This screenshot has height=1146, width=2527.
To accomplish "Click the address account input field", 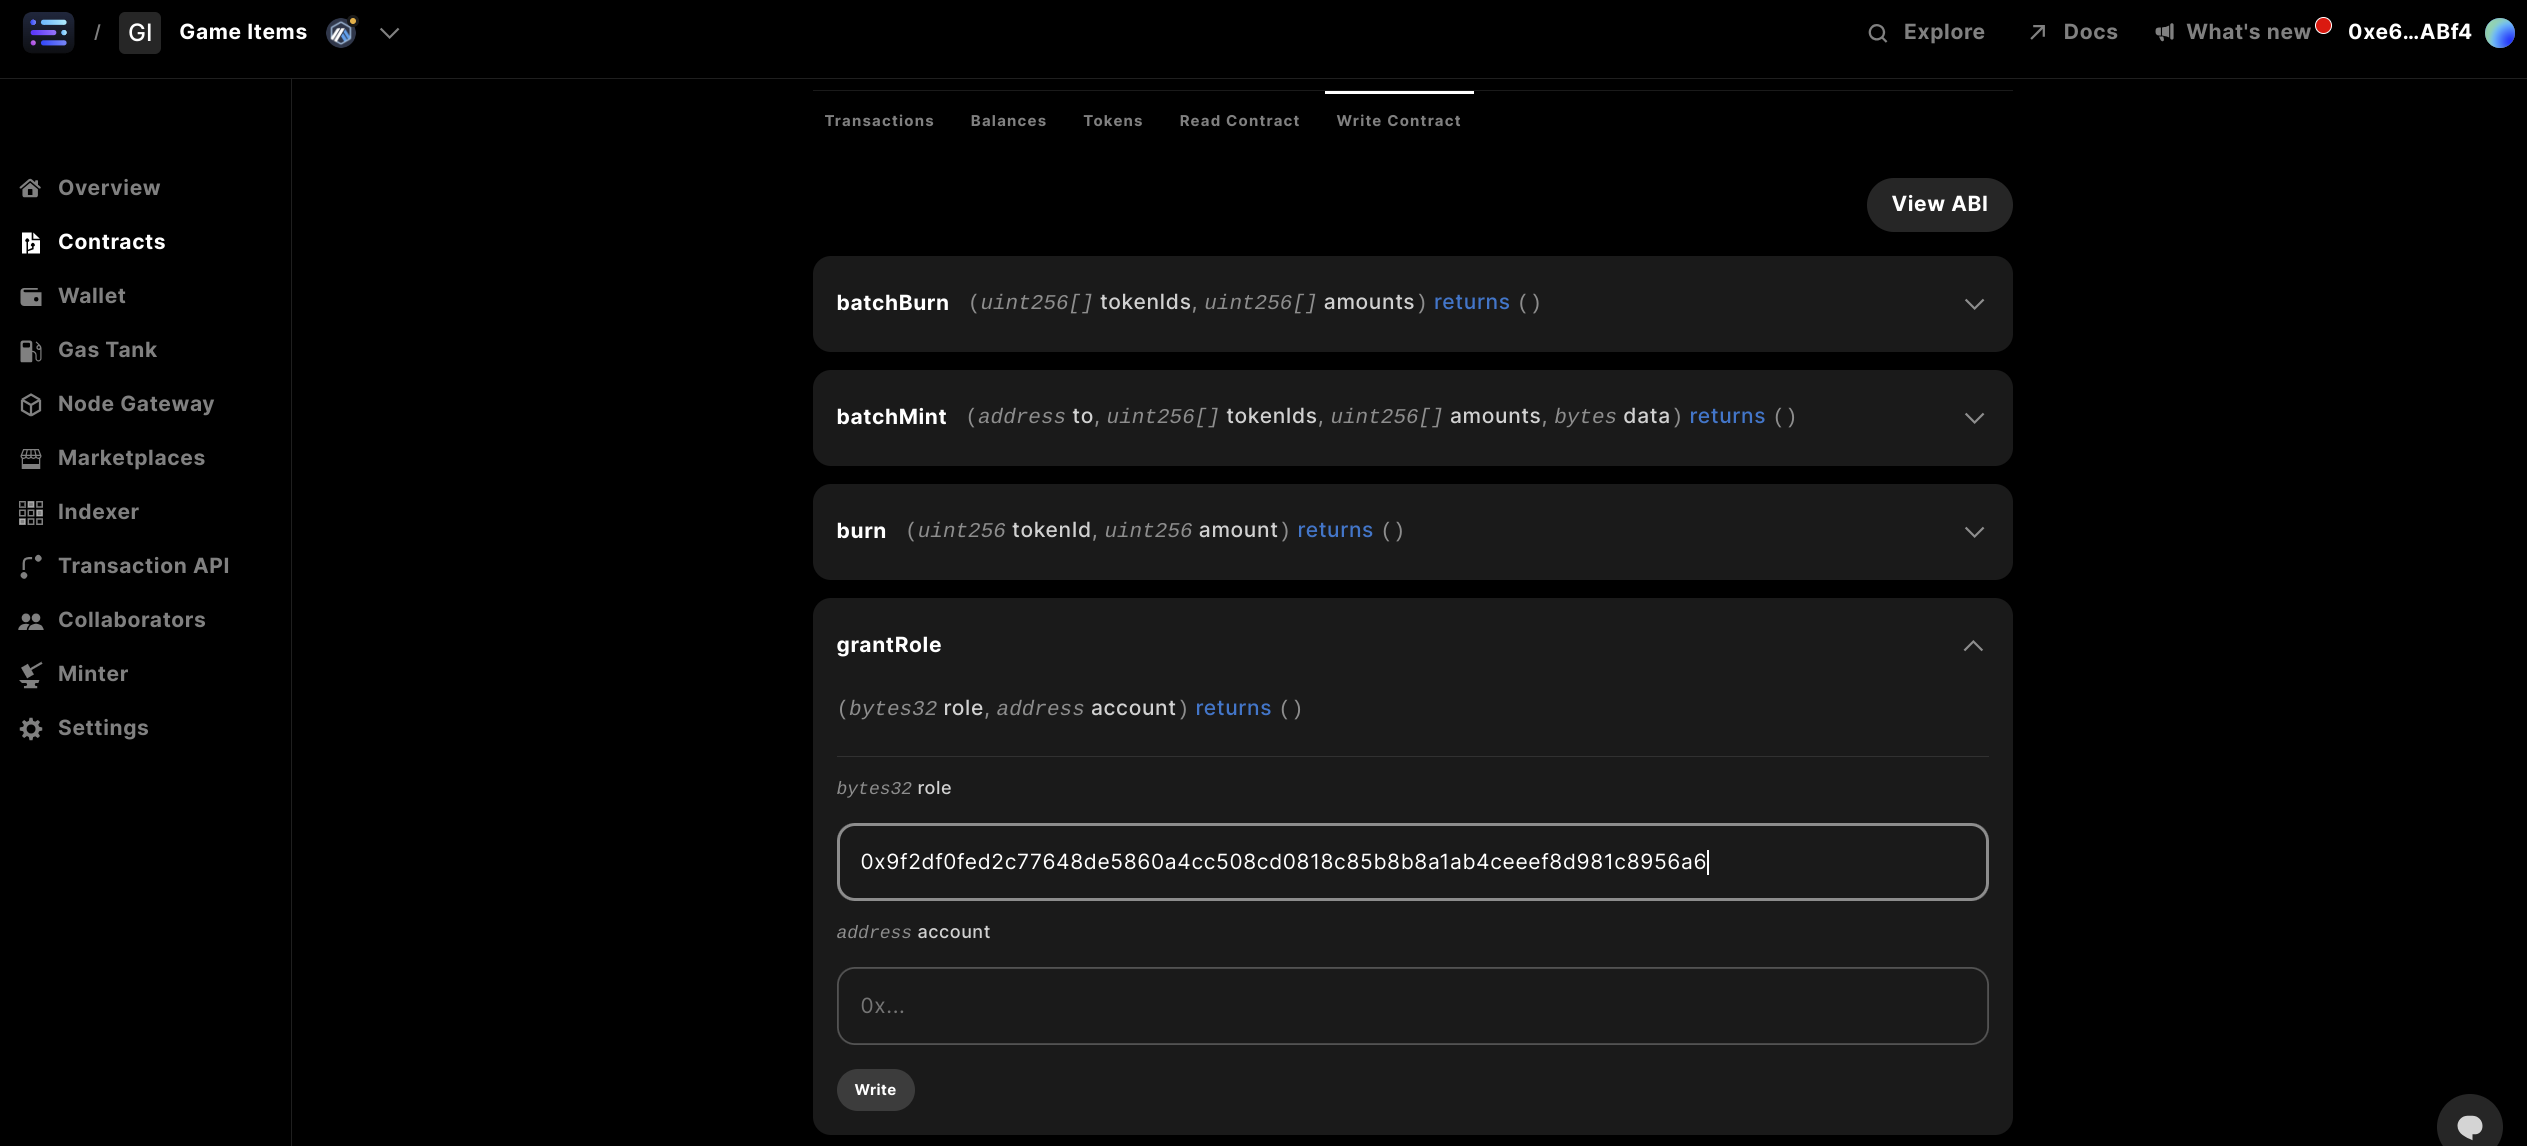I will 1411,1006.
